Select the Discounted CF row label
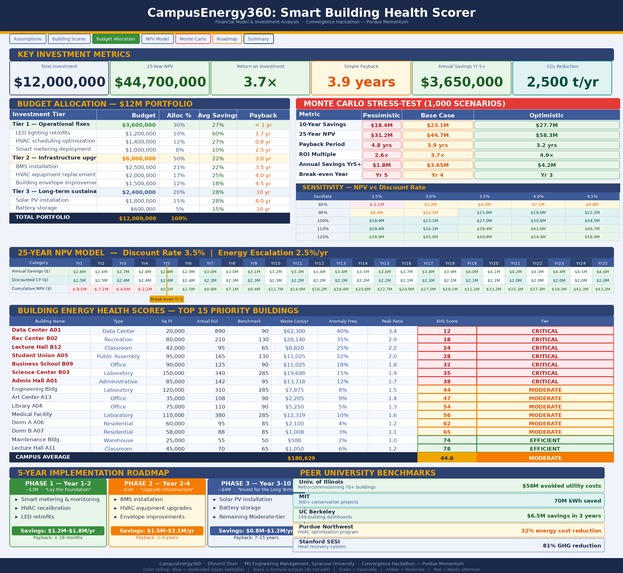Viewport: 623px width, 573px height. [x=30, y=280]
